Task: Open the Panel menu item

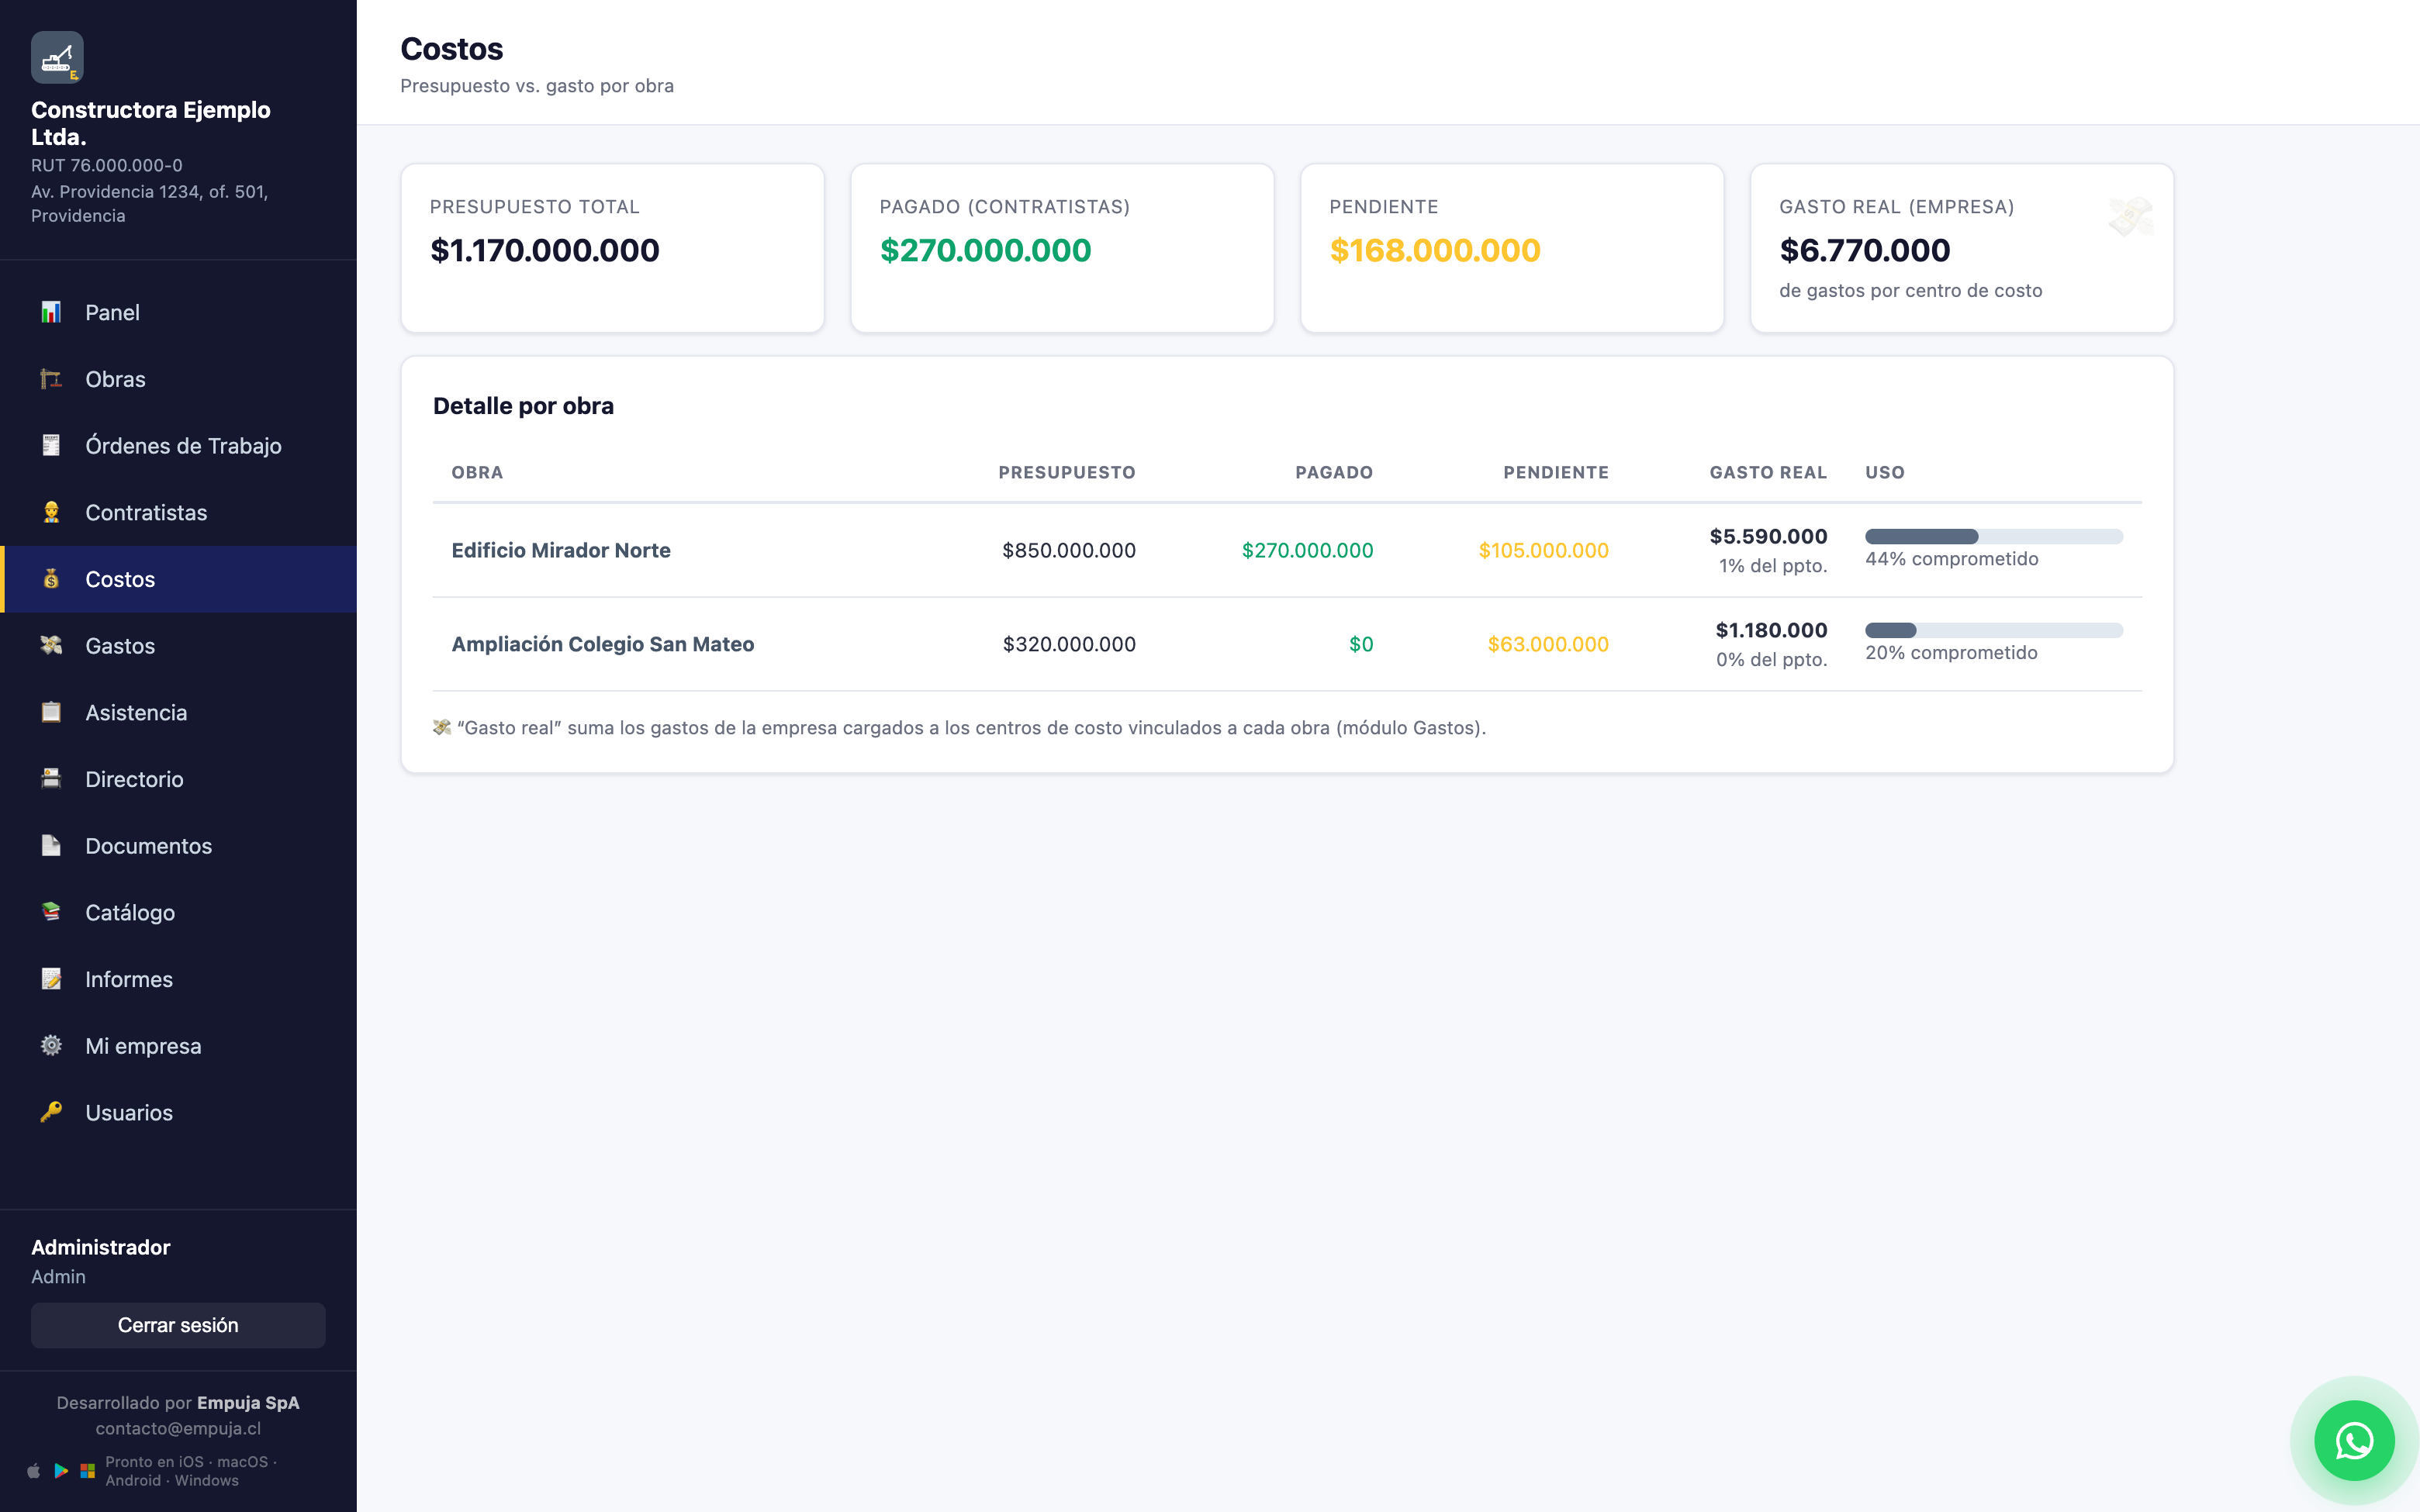Action: point(178,312)
